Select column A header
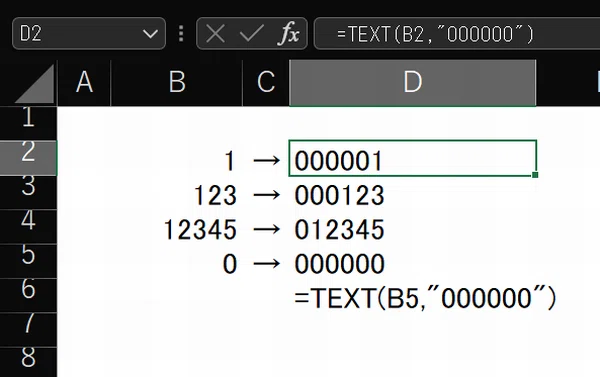Viewport: 600px width, 377px height. pos(84,83)
